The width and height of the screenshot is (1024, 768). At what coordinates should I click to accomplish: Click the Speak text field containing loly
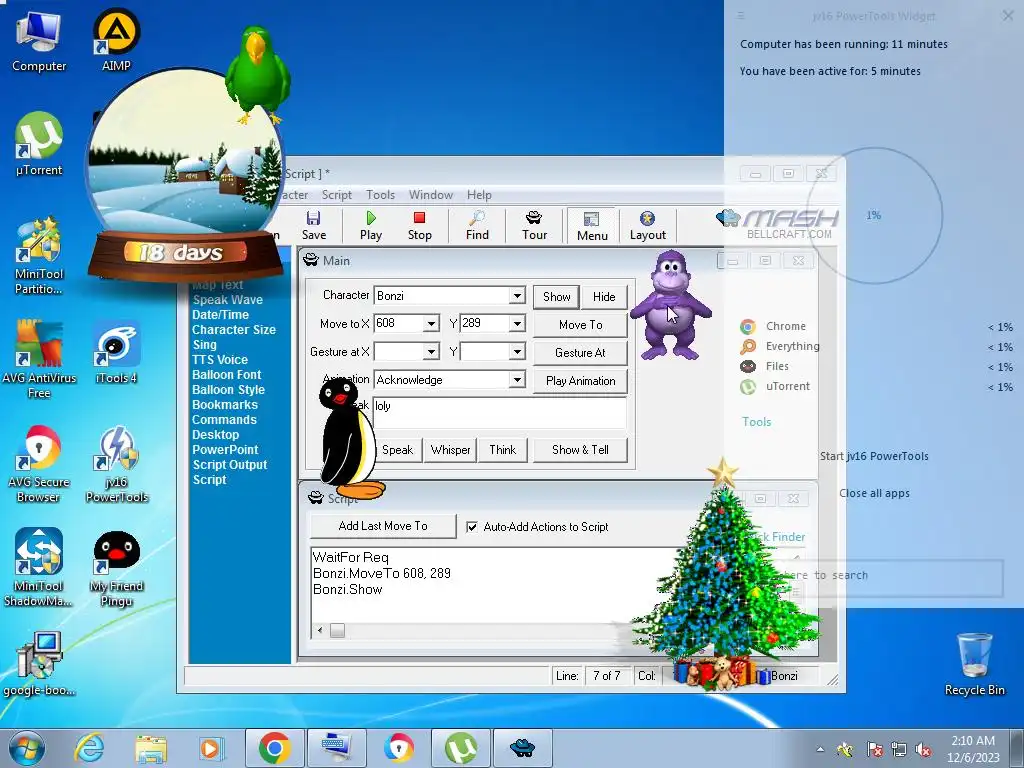[500, 413]
